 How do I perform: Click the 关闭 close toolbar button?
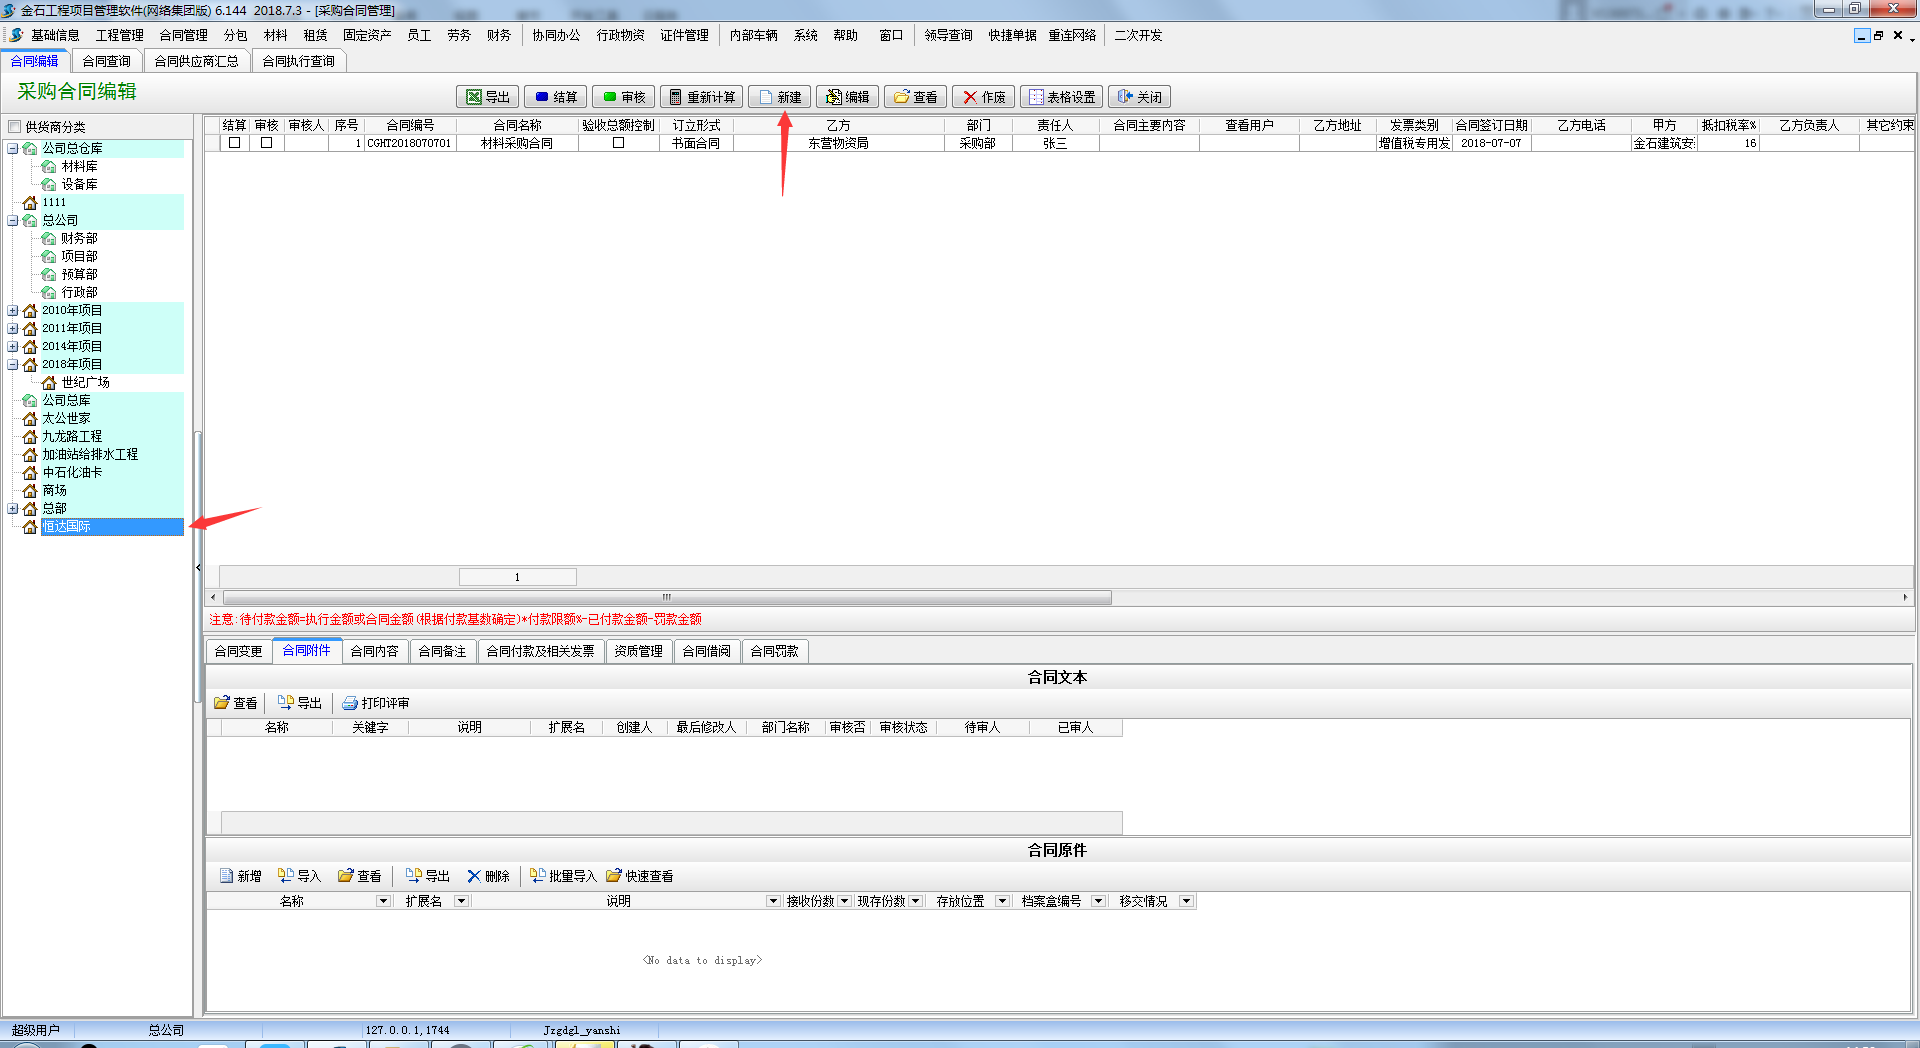click(1139, 97)
